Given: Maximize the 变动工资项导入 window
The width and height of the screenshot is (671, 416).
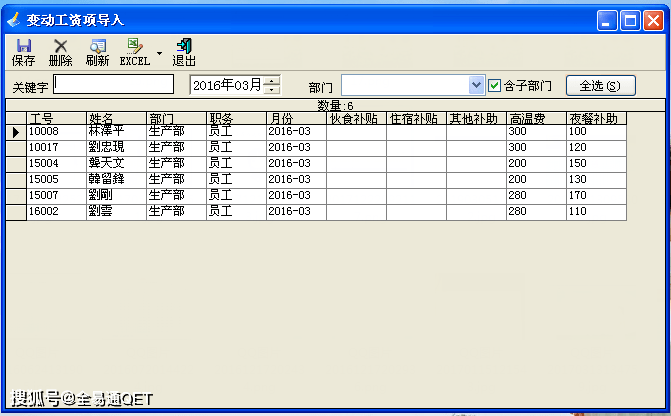Looking at the screenshot, I should [630, 20].
